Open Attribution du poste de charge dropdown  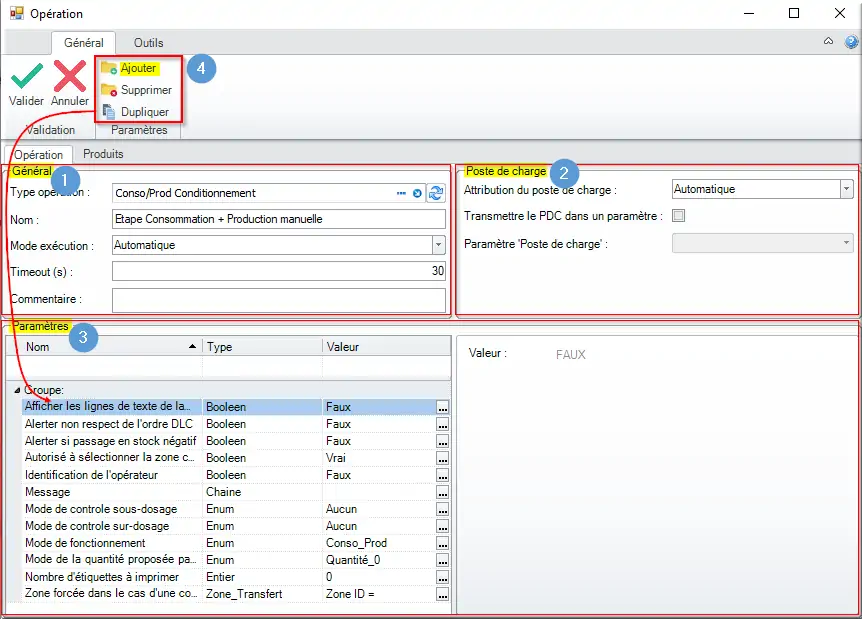point(847,189)
